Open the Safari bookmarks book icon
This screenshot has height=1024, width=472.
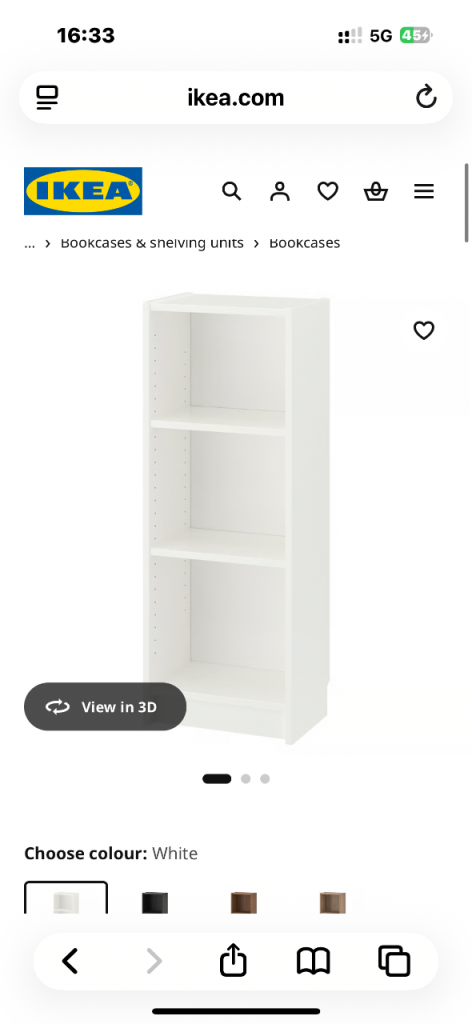[x=313, y=961]
